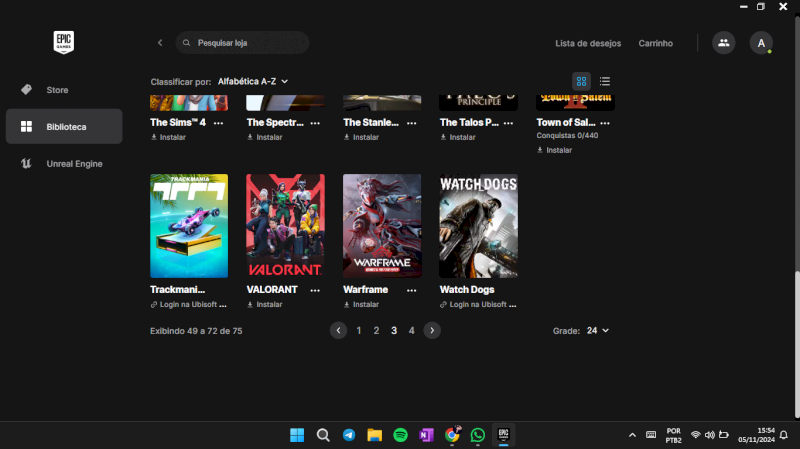
Task: Switch to list view layout
Action: point(605,81)
